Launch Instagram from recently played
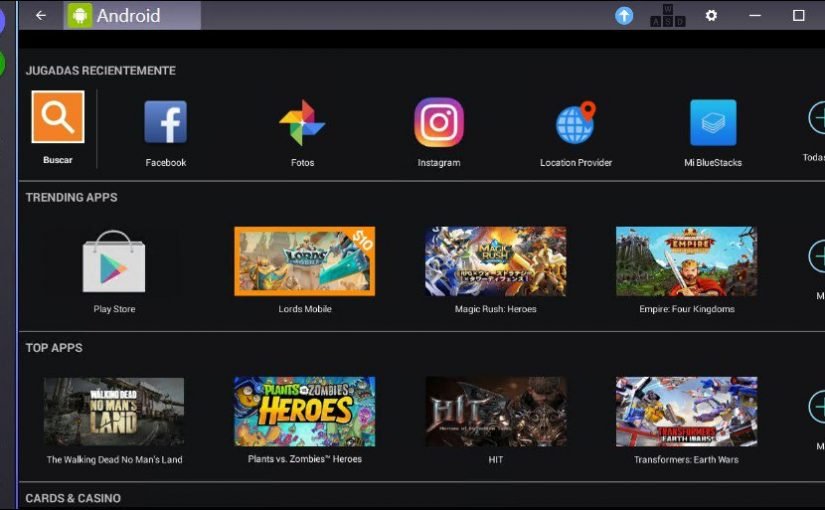 [x=439, y=123]
